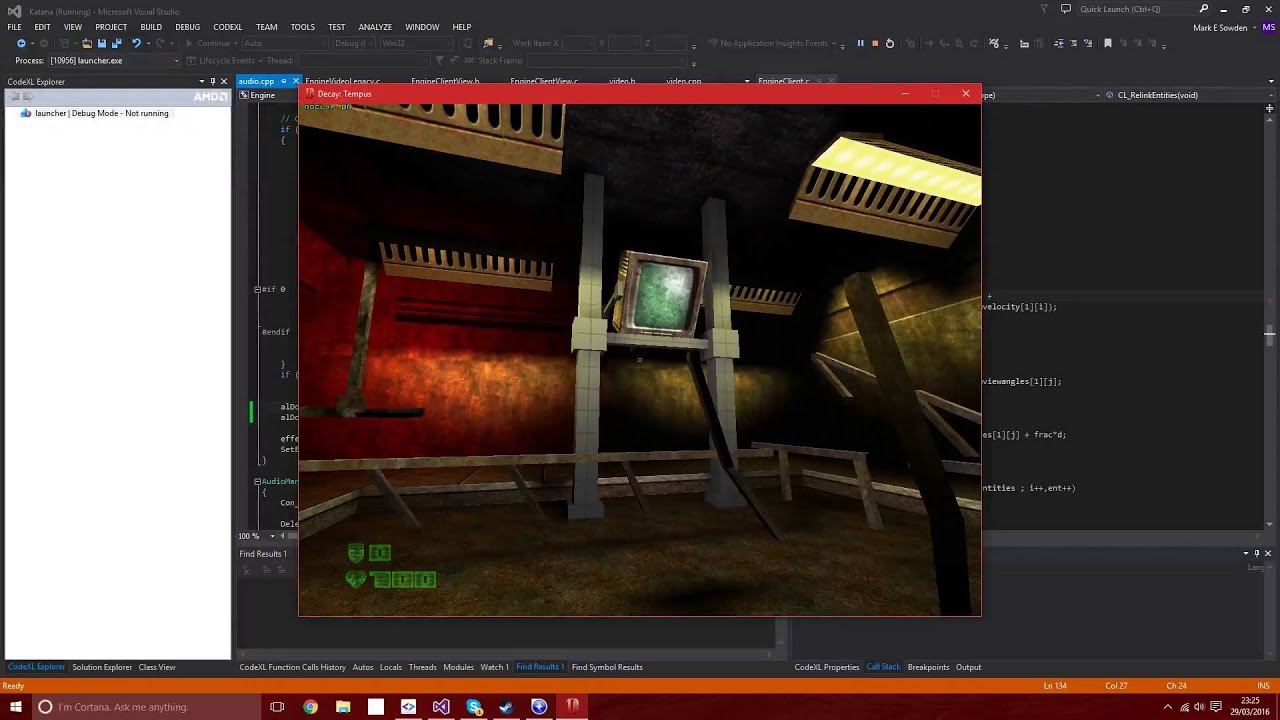1280x720 pixels.
Task: Open the BUILD menu
Action: tap(151, 27)
